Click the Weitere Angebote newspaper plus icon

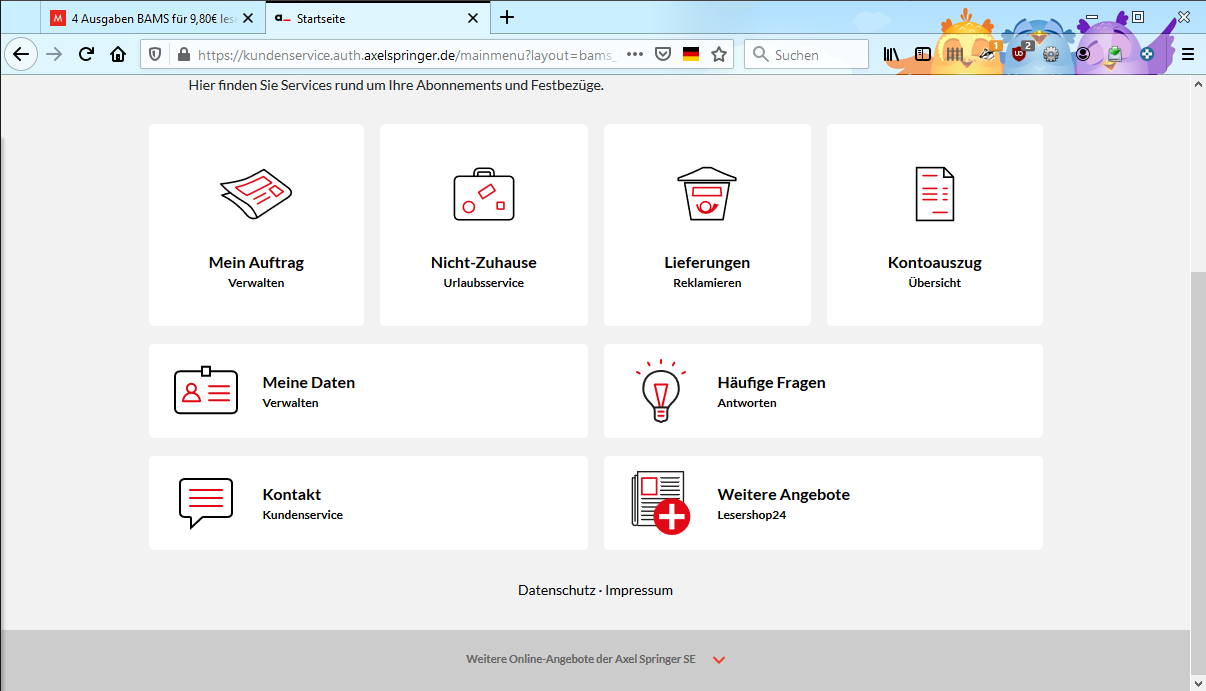660,503
